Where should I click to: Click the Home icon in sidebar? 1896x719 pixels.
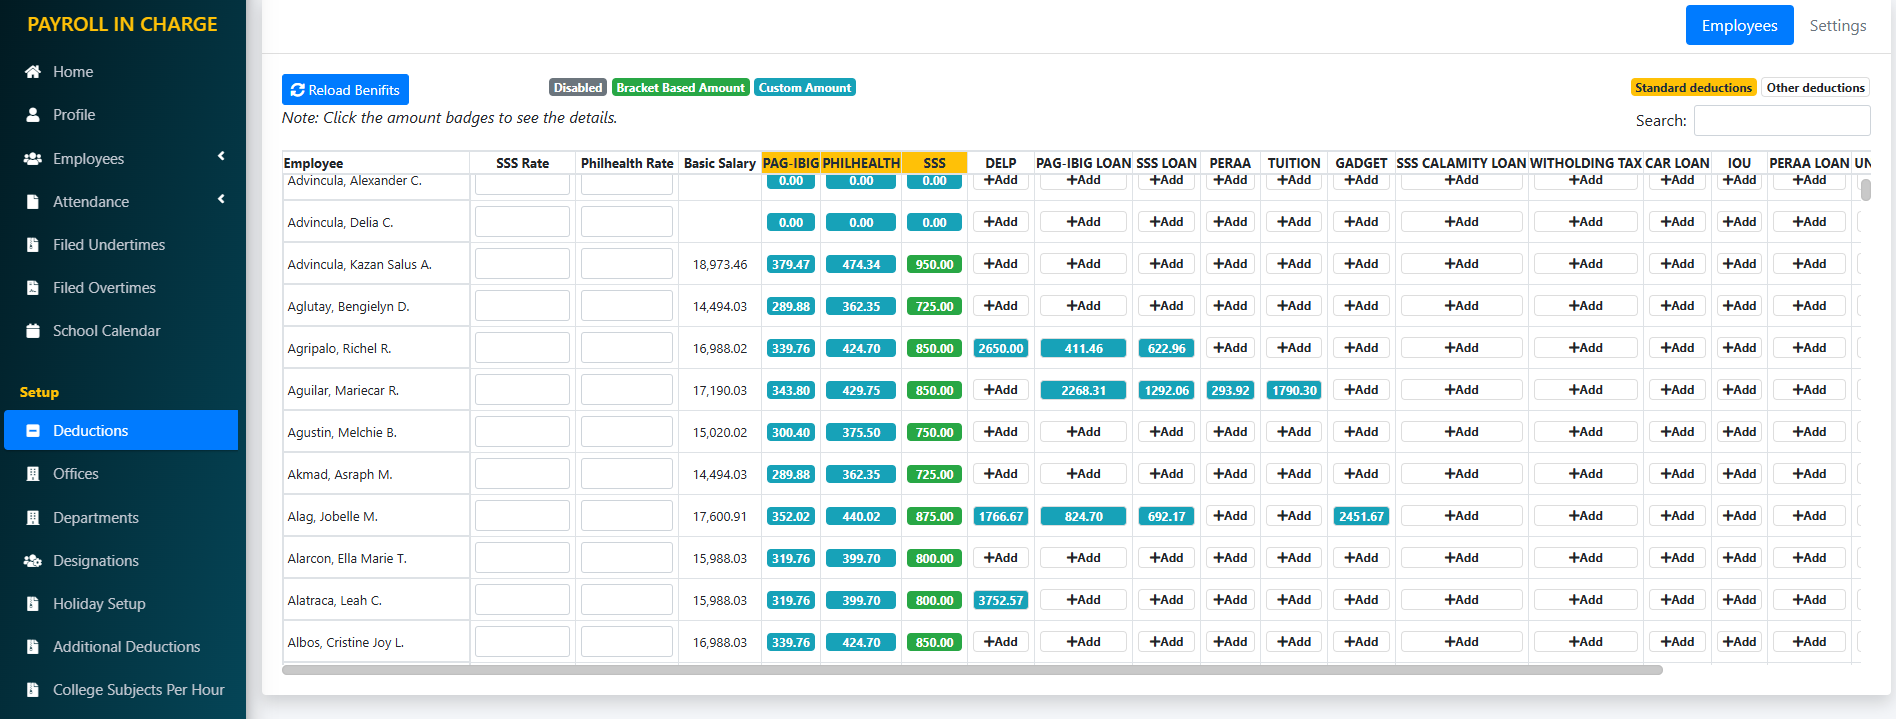(x=33, y=72)
